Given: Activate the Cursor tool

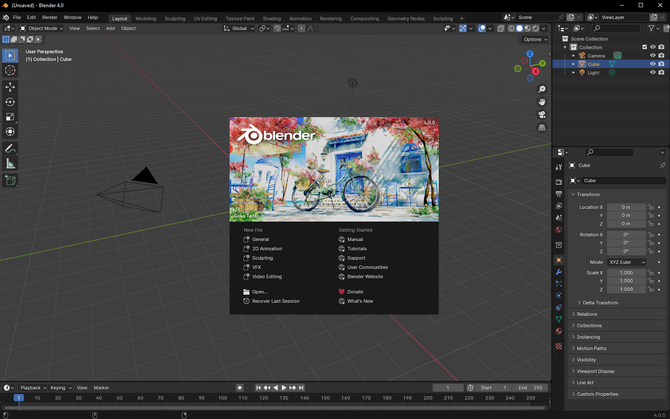Looking at the screenshot, I should point(10,70).
